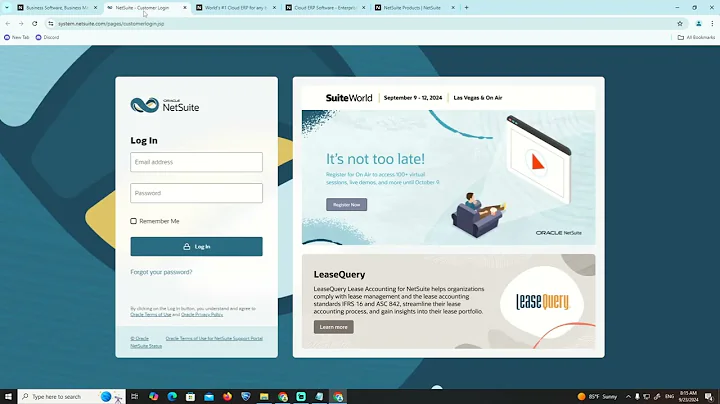Image resolution: width=720 pixels, height=404 pixels.
Task: Click the Oracle NetSuite logo
Action: tap(164, 105)
